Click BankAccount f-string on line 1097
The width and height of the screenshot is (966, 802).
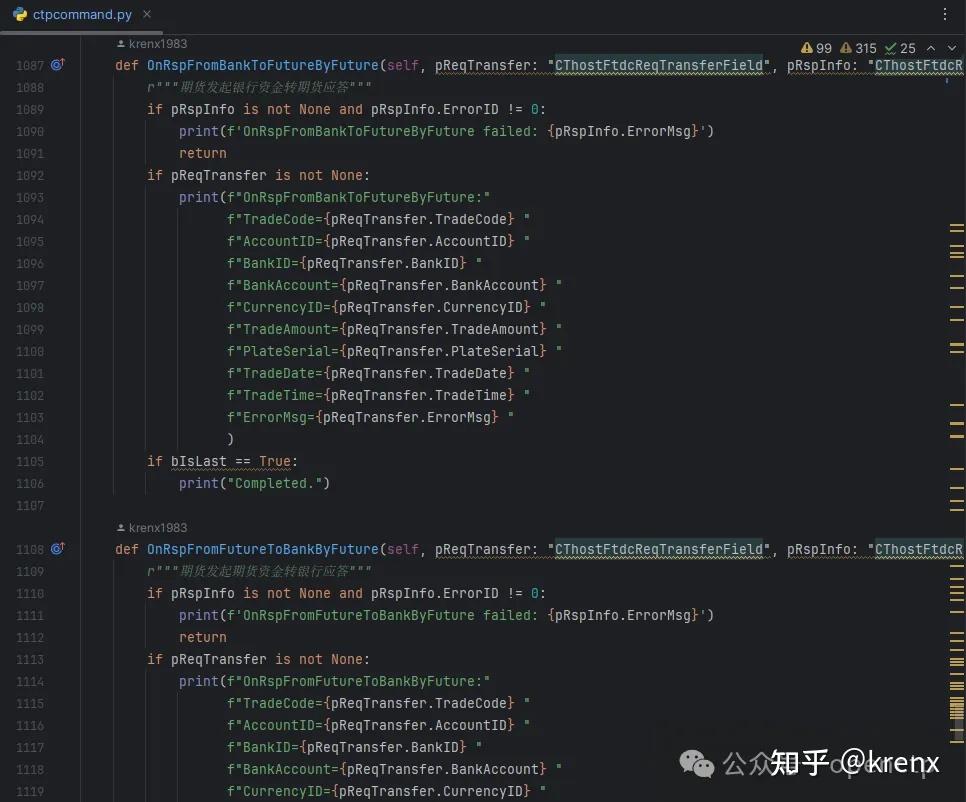[x=394, y=285]
